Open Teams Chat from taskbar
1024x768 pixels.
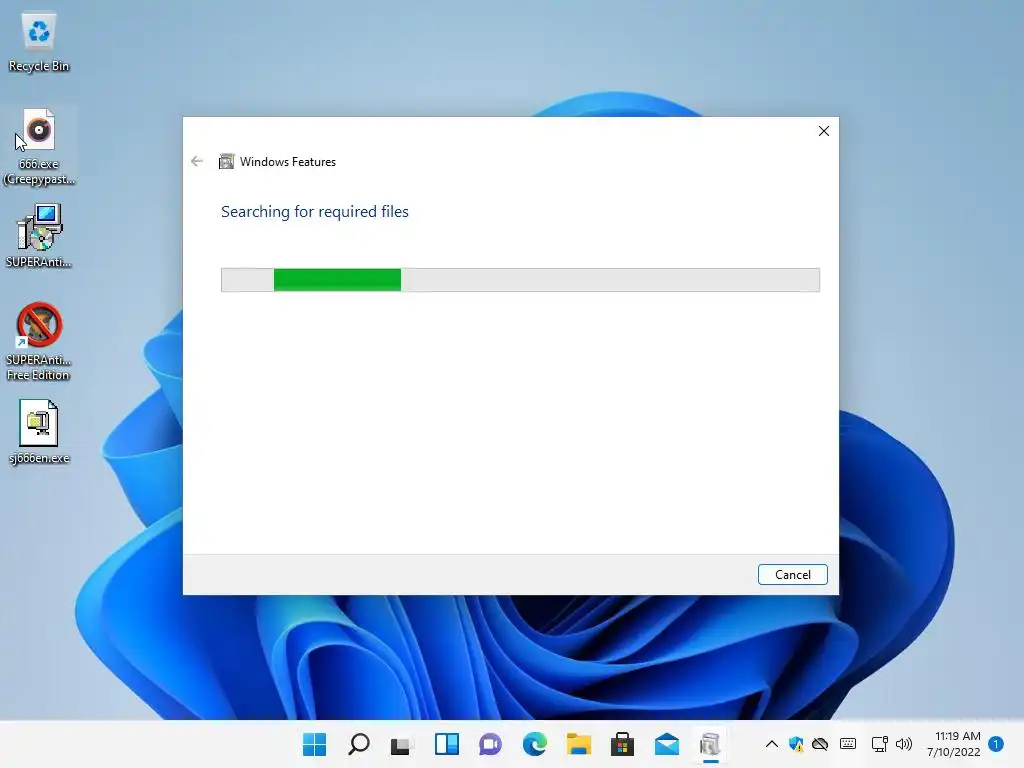(490, 744)
